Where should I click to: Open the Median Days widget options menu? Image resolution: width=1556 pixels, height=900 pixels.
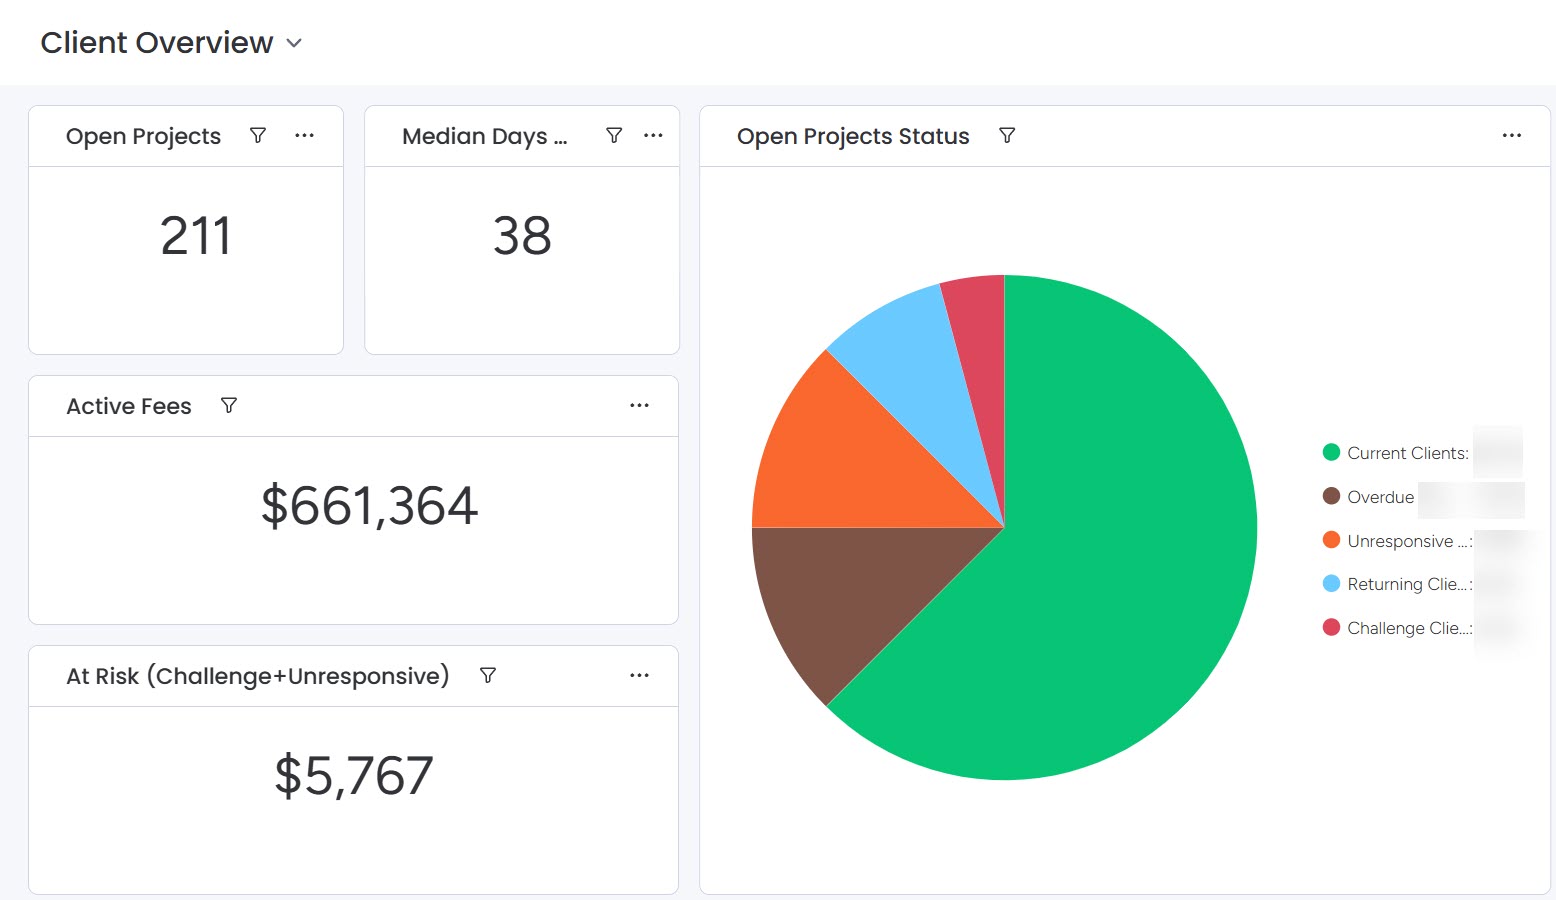coord(653,135)
